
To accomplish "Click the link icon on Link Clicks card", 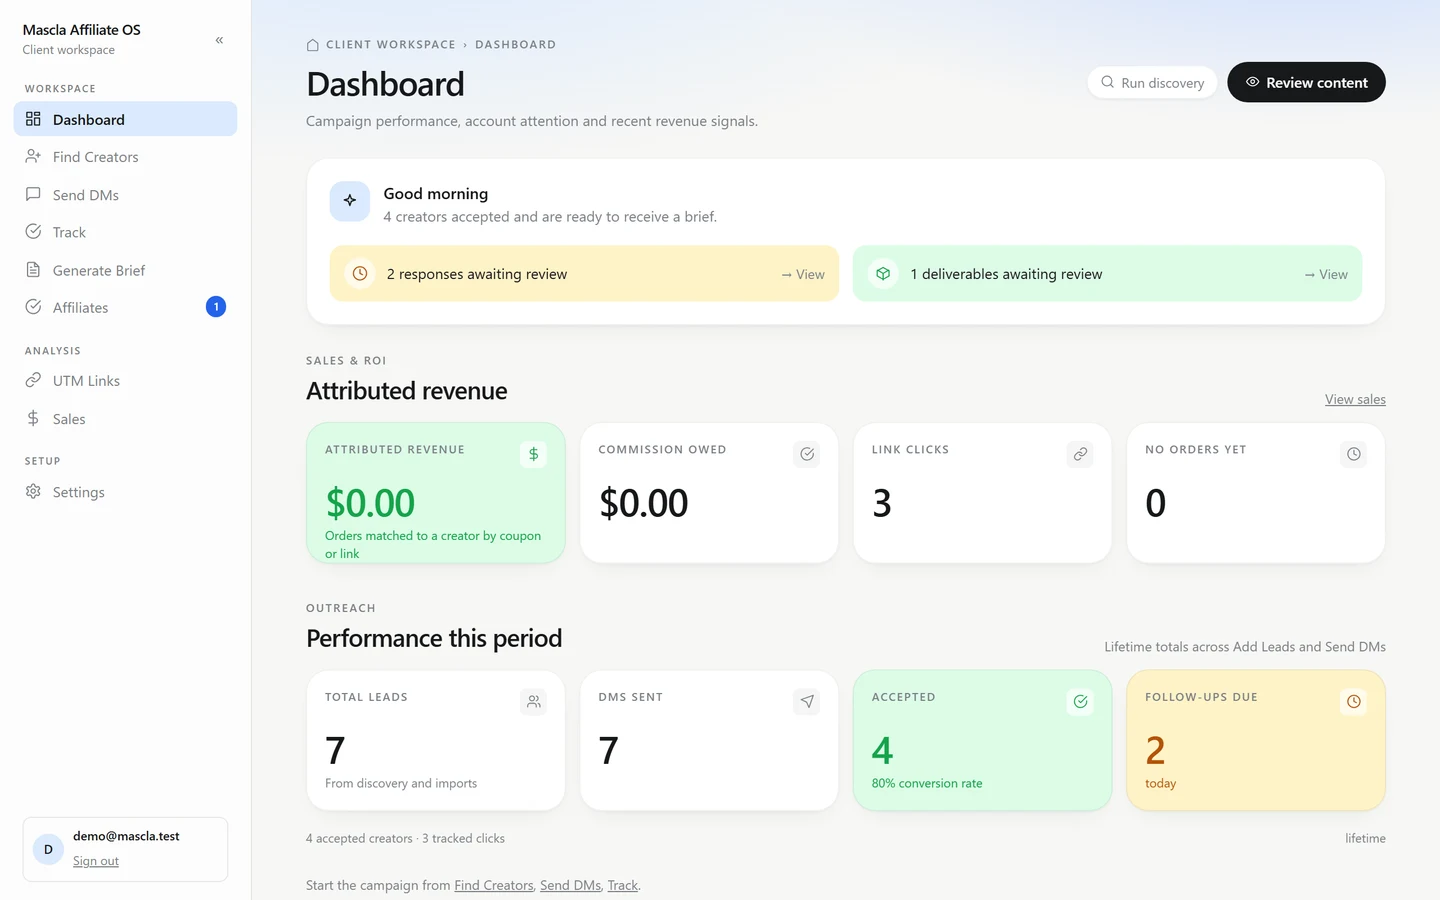I will click(1080, 454).
